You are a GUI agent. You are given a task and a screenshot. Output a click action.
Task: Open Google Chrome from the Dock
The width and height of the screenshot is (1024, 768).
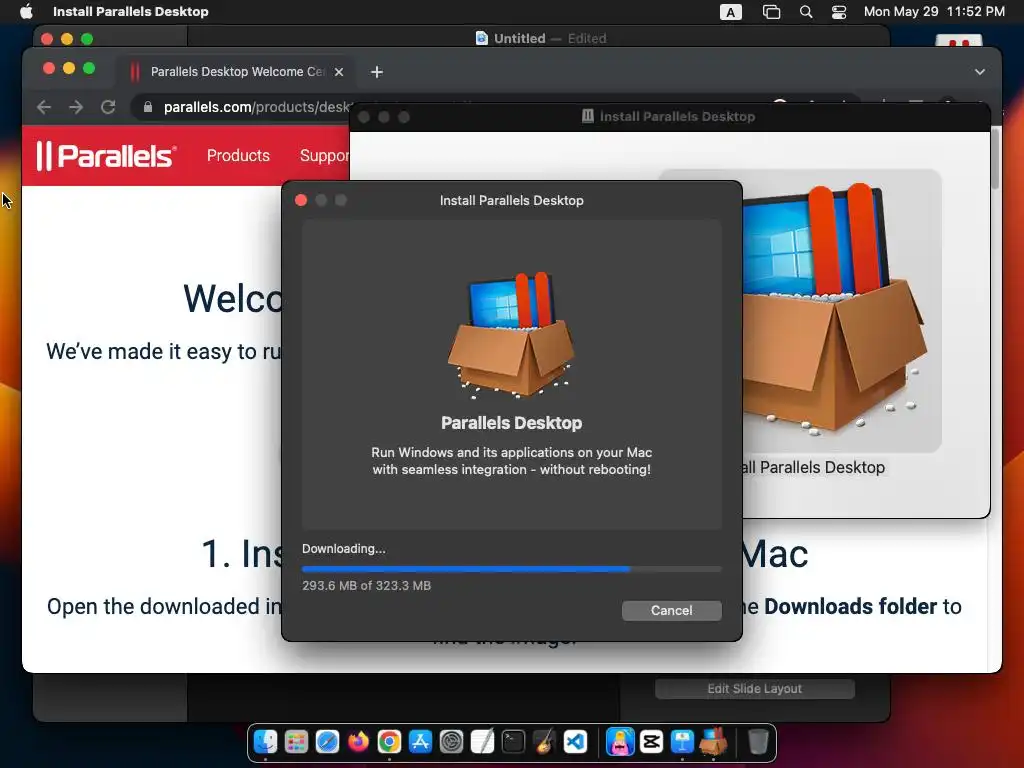coord(389,742)
